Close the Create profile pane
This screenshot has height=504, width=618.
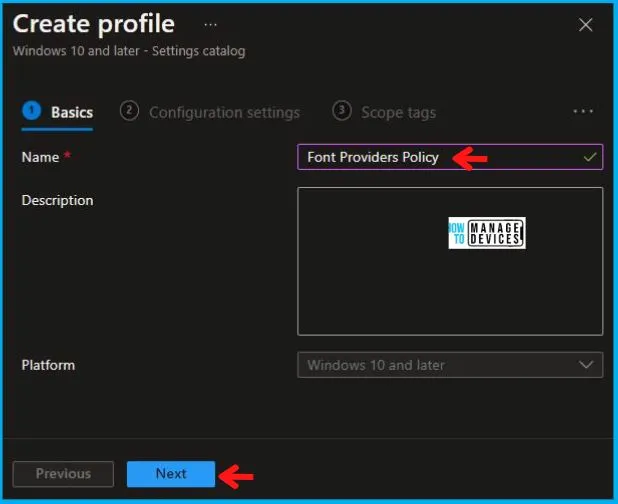586,25
